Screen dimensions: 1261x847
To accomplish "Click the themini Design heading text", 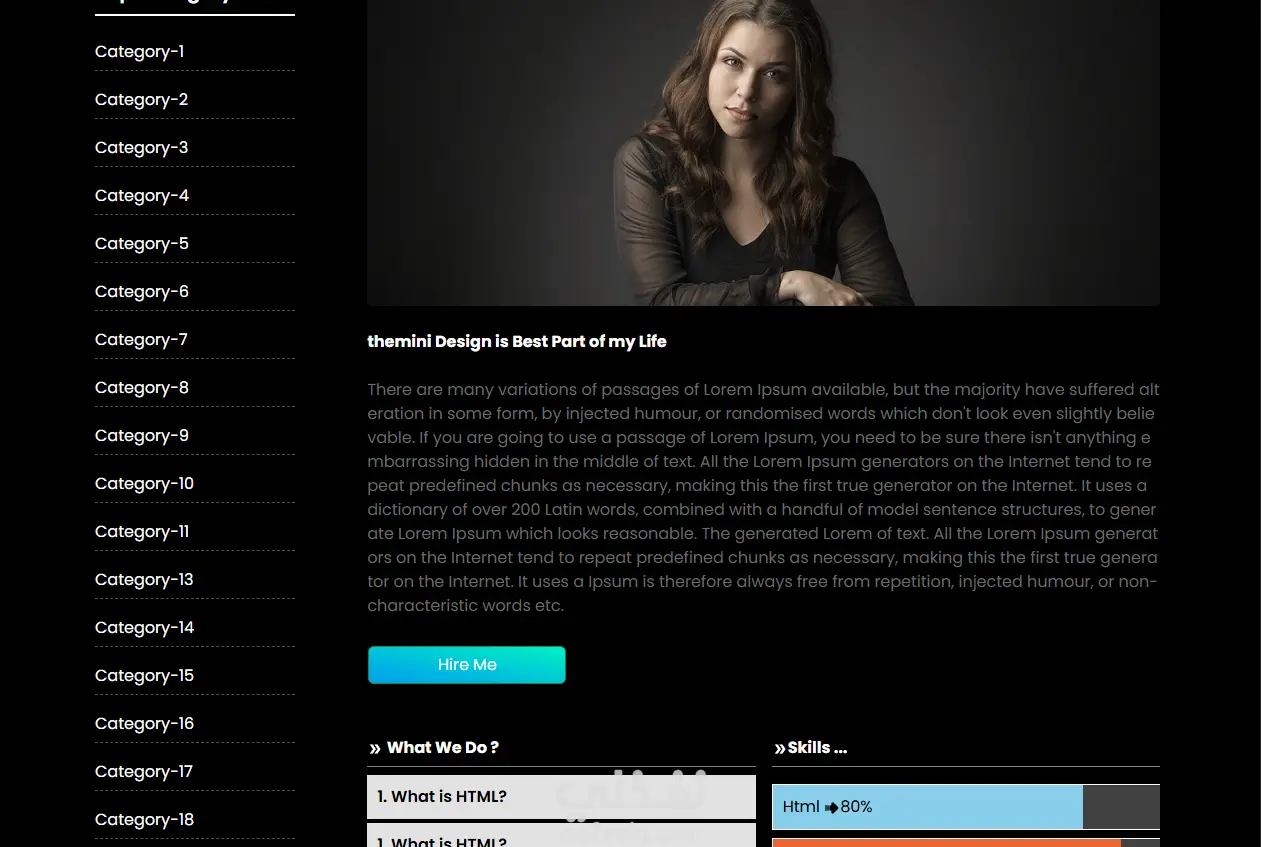I will pyautogui.click(x=517, y=342).
